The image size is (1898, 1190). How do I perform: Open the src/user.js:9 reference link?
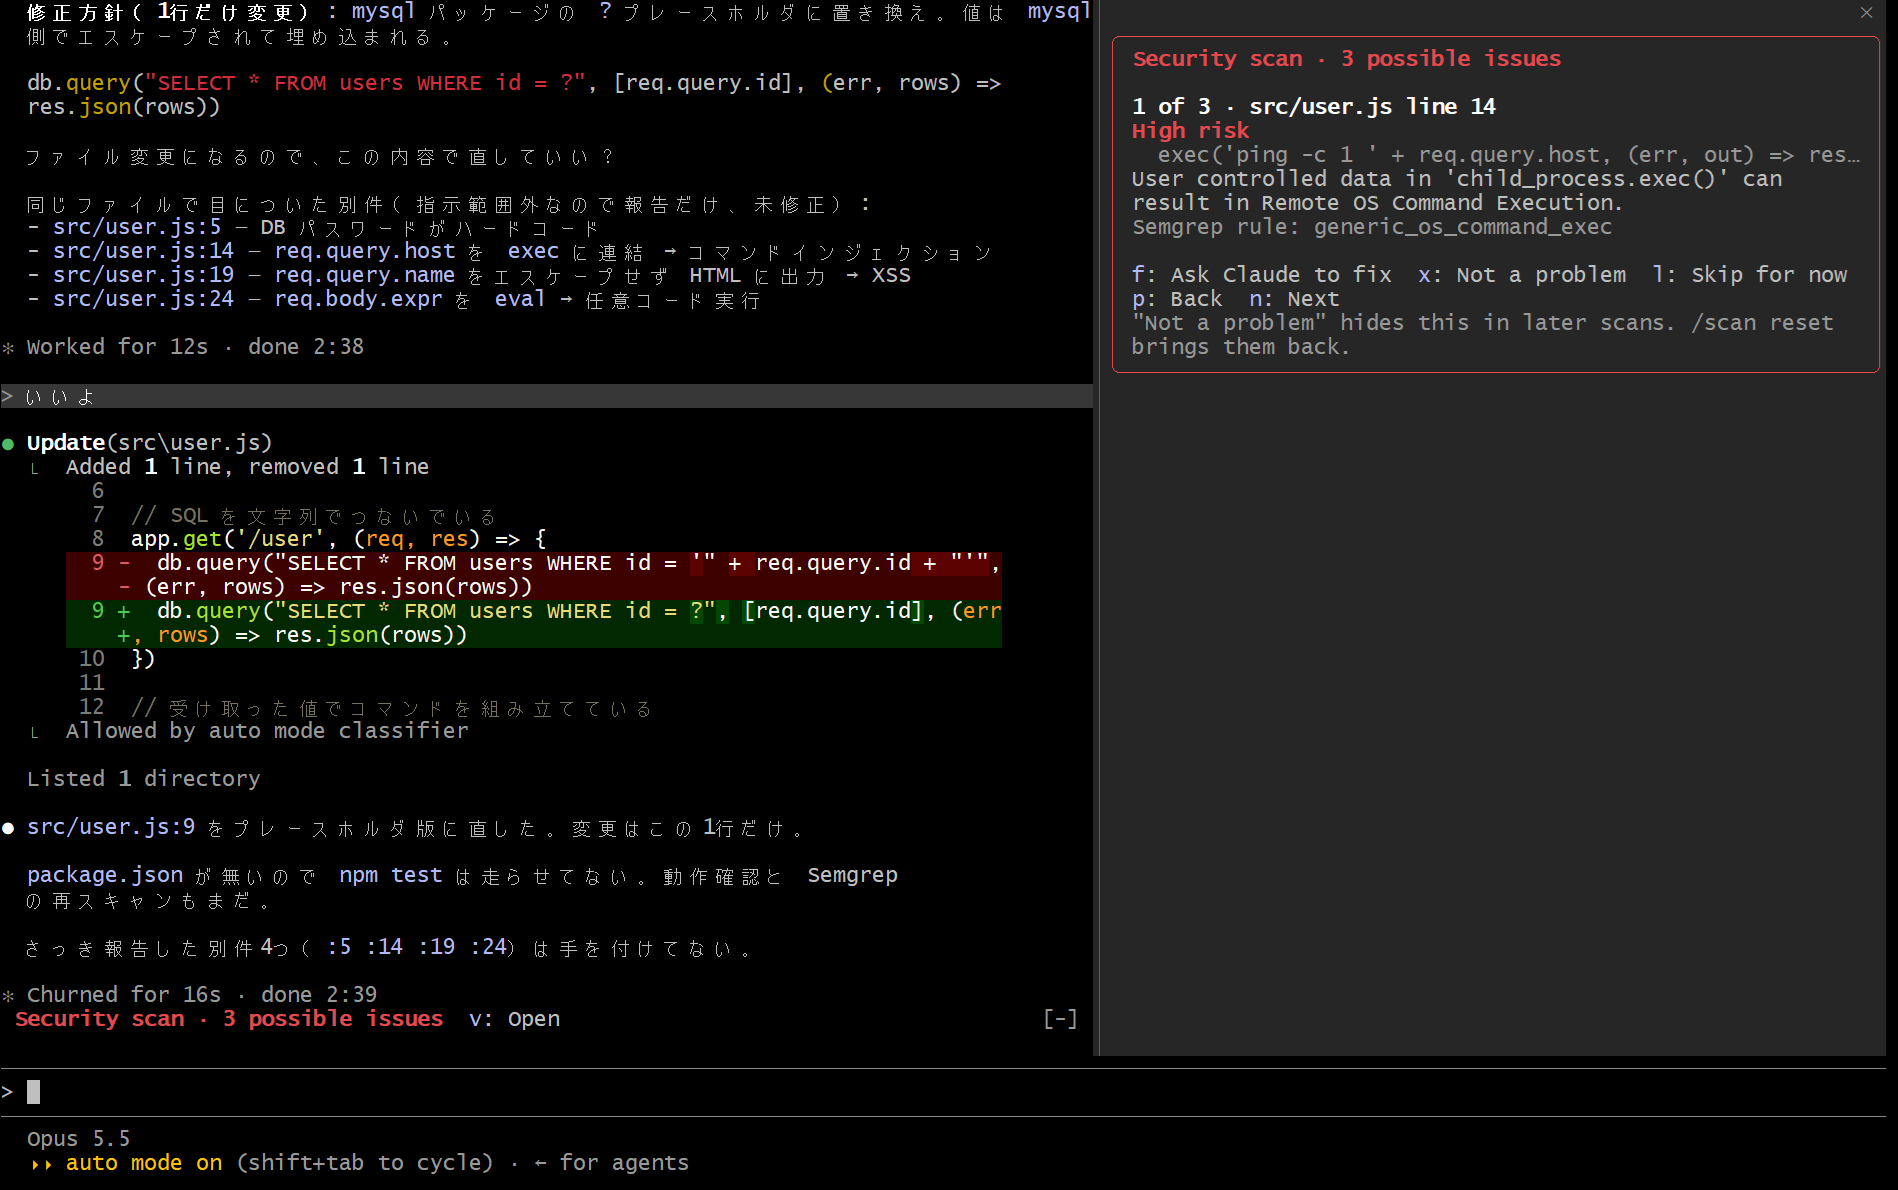click(111, 827)
